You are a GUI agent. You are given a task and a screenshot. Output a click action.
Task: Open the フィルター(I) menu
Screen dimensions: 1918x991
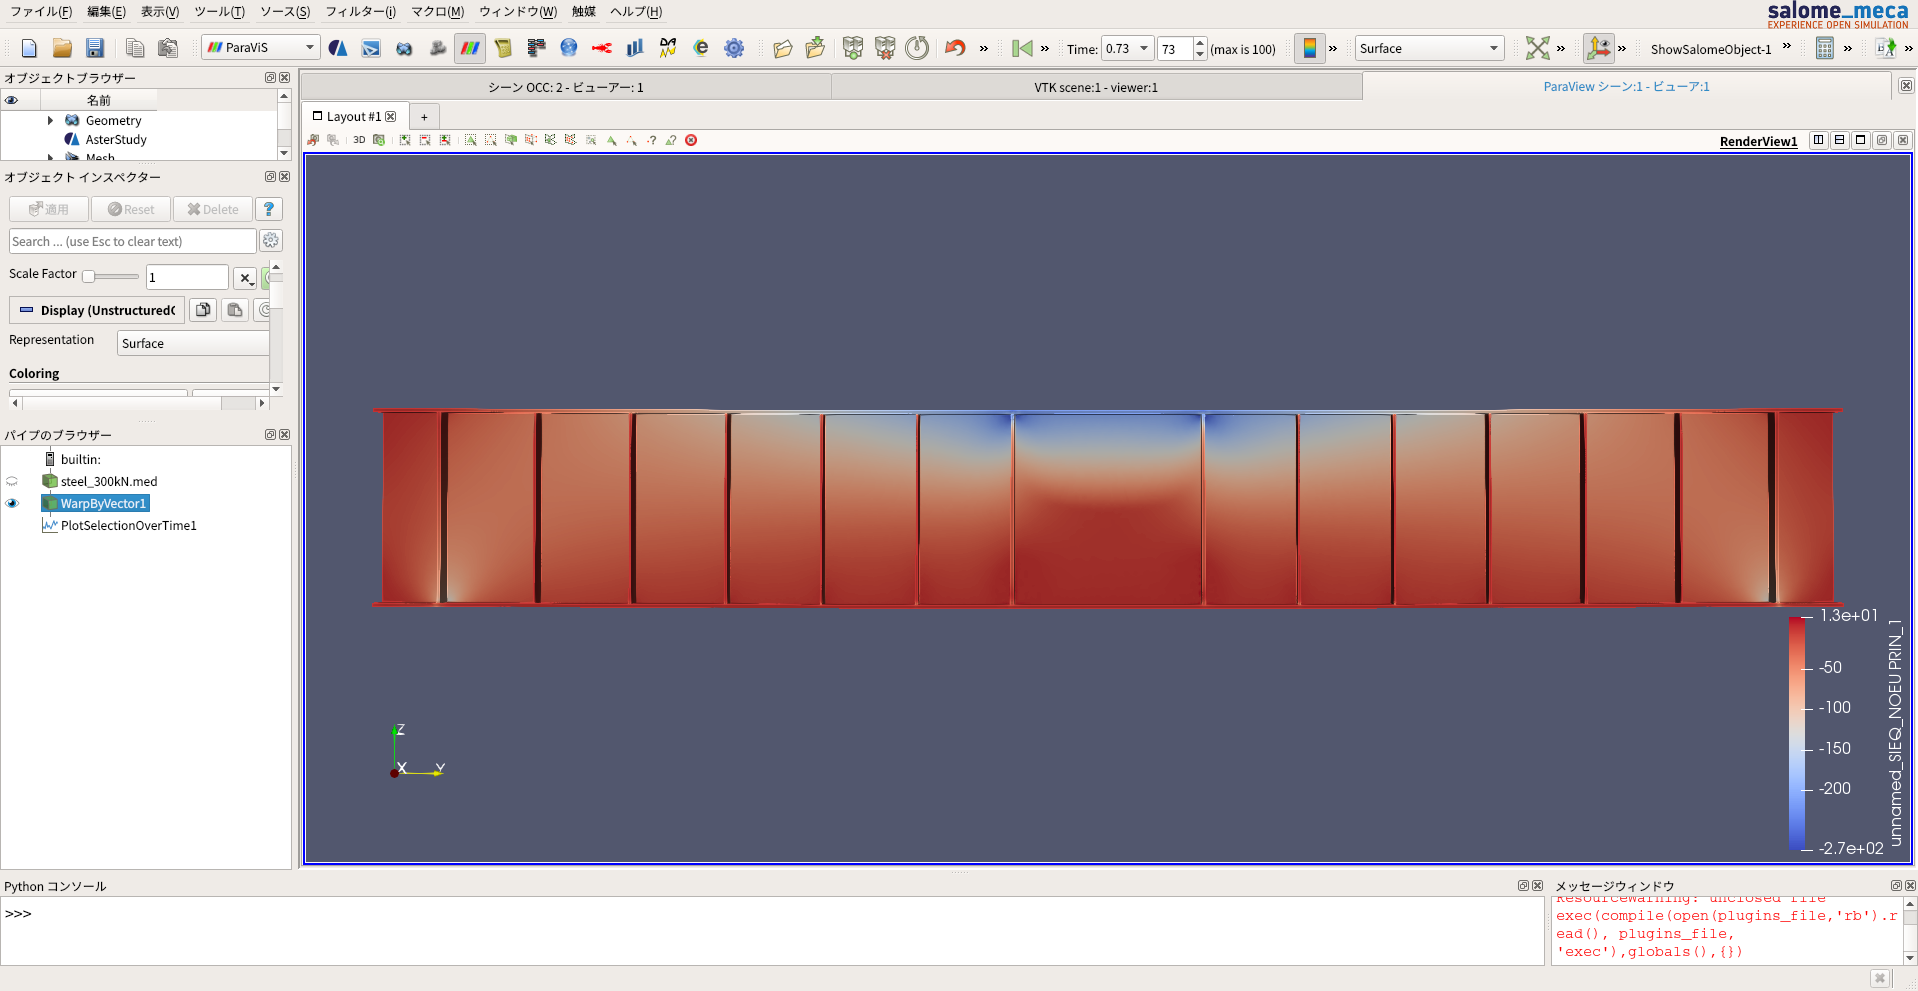[361, 12]
